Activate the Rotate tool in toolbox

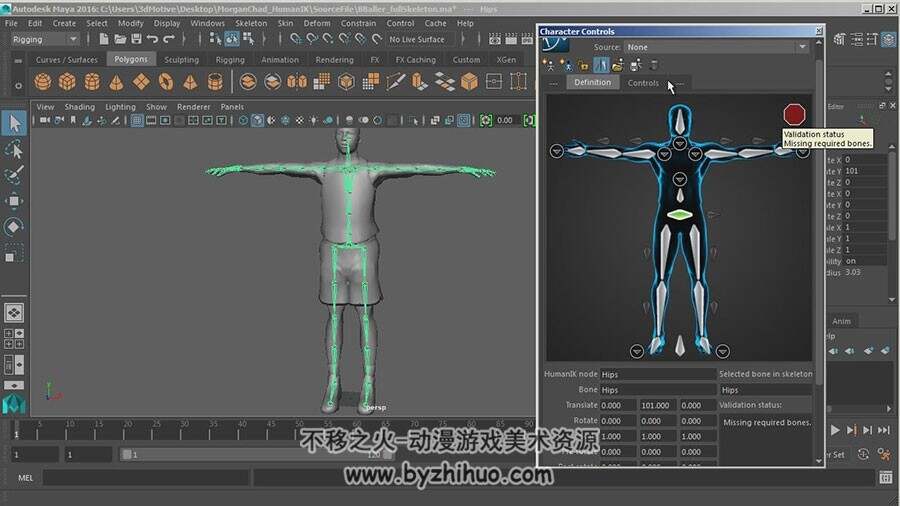click(14, 227)
